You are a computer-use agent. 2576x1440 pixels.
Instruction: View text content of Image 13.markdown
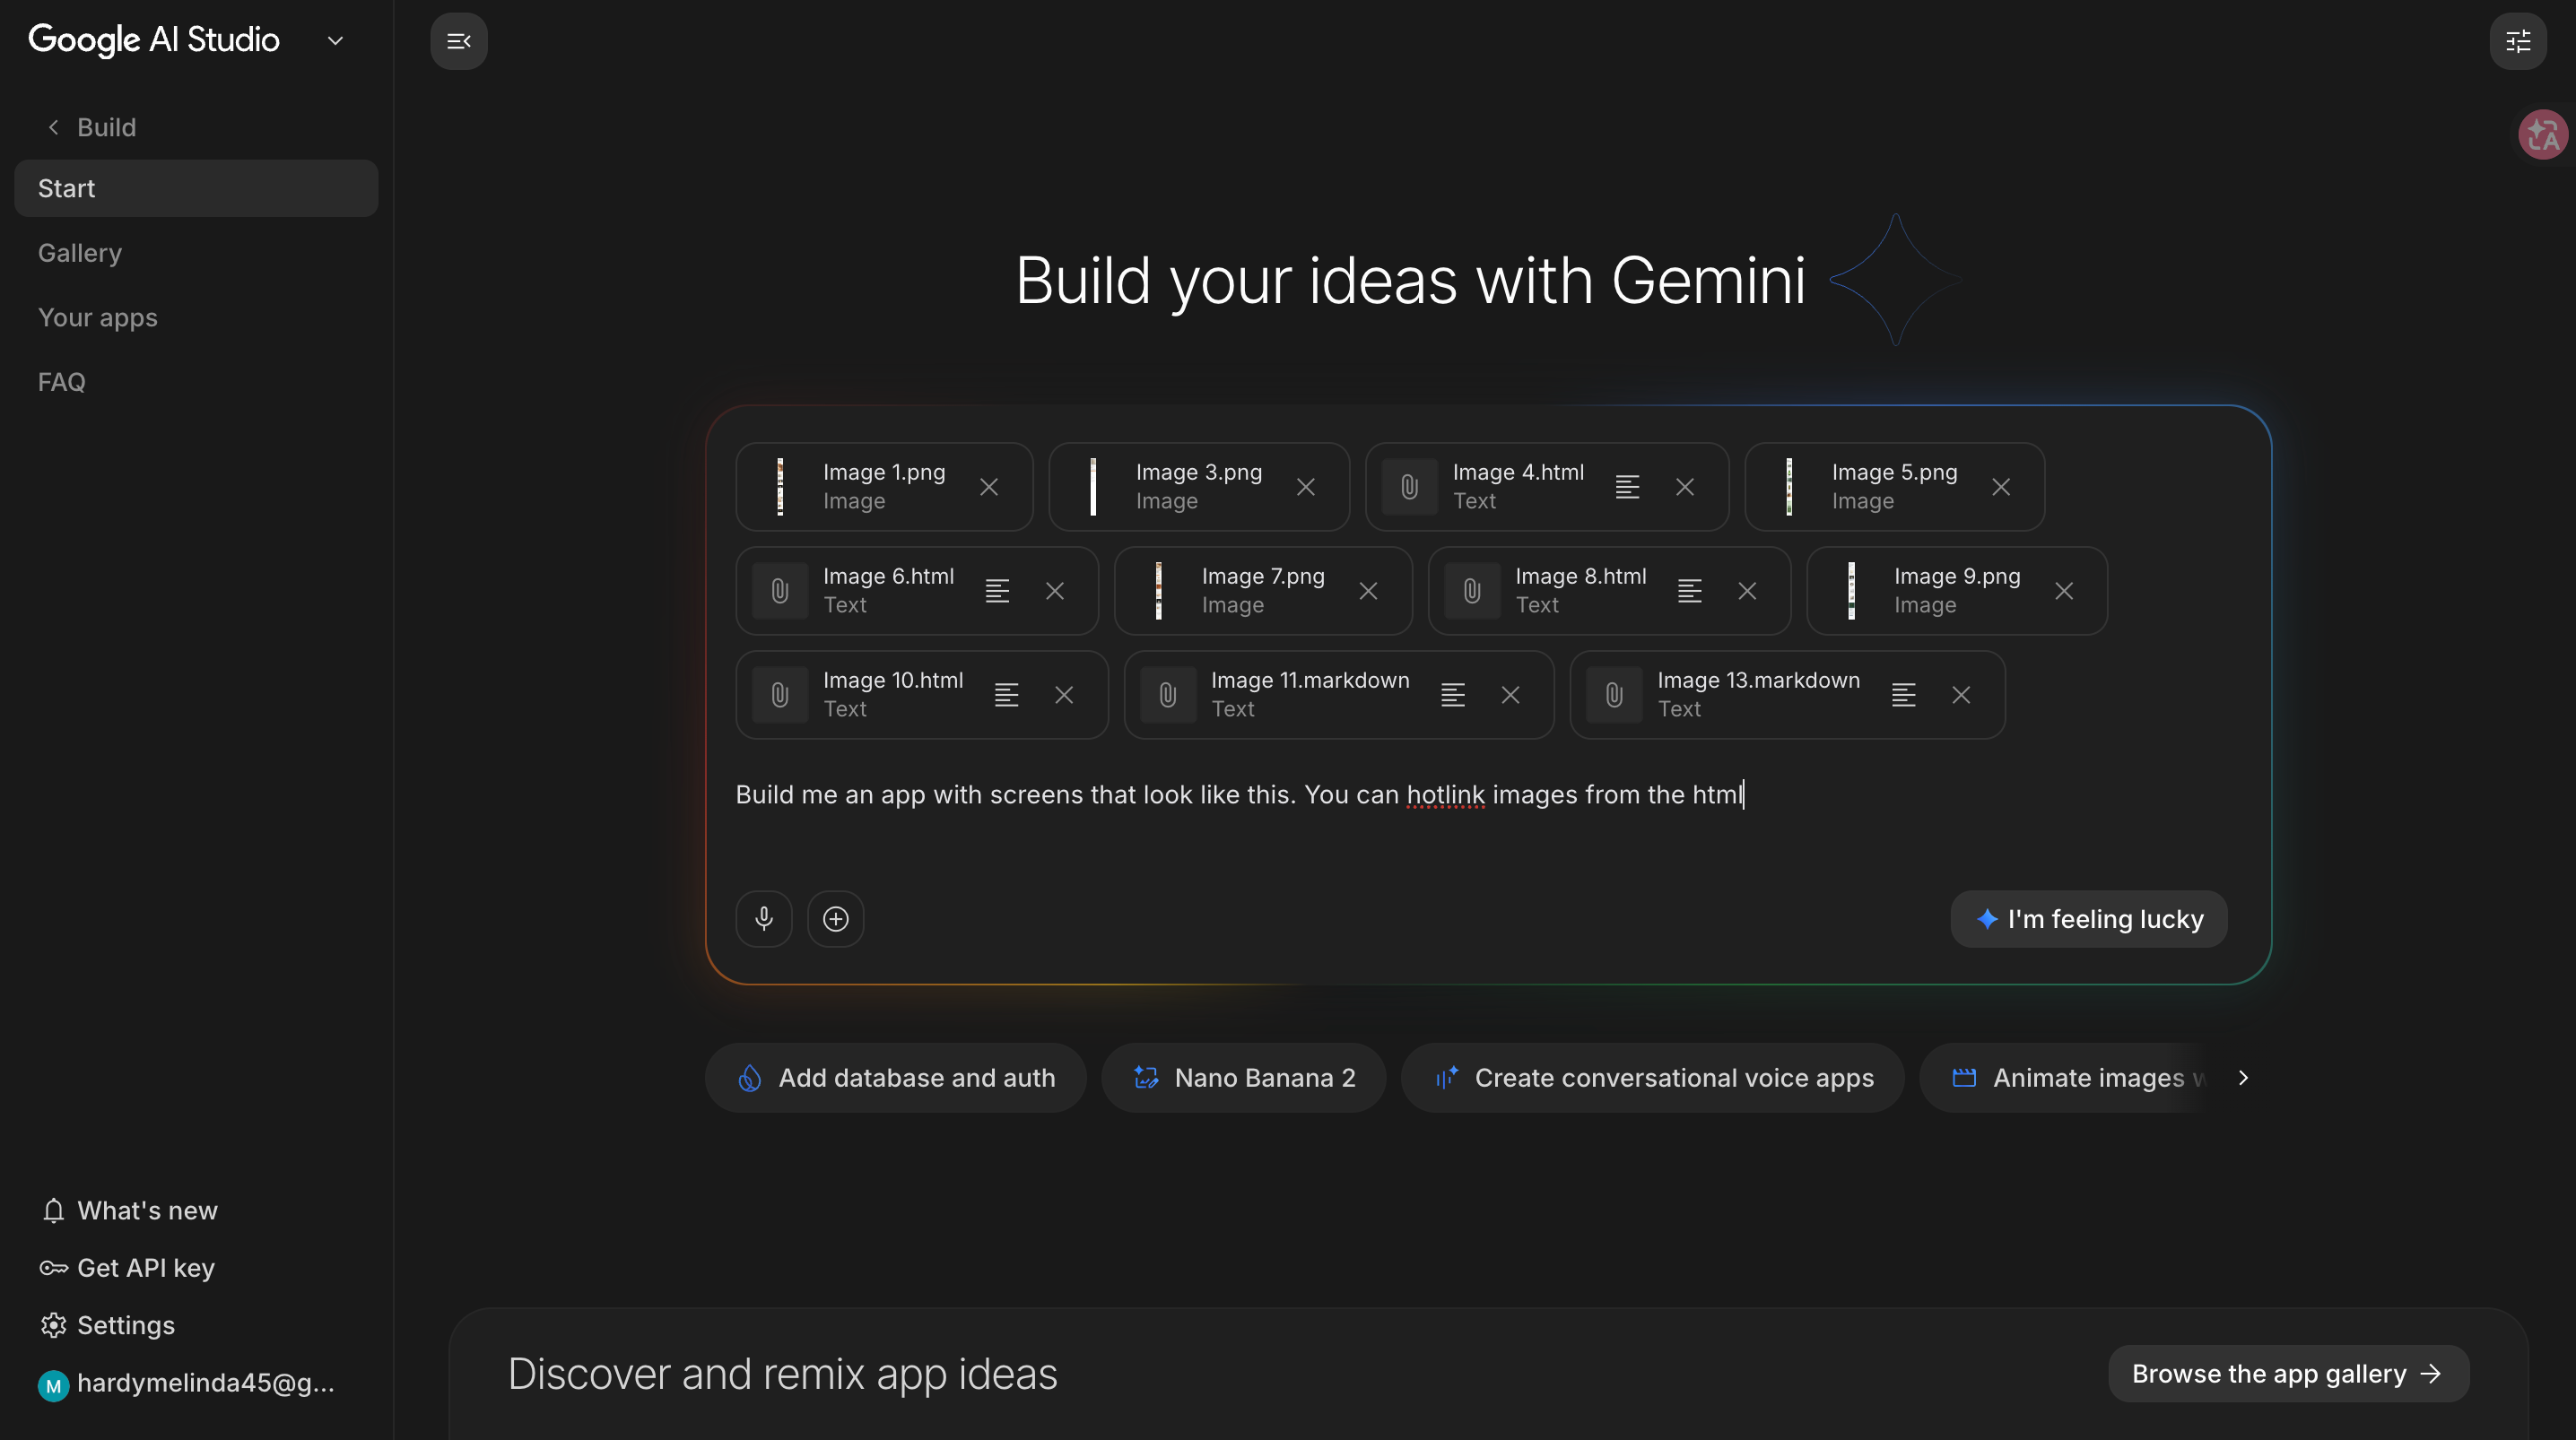[x=1903, y=695]
